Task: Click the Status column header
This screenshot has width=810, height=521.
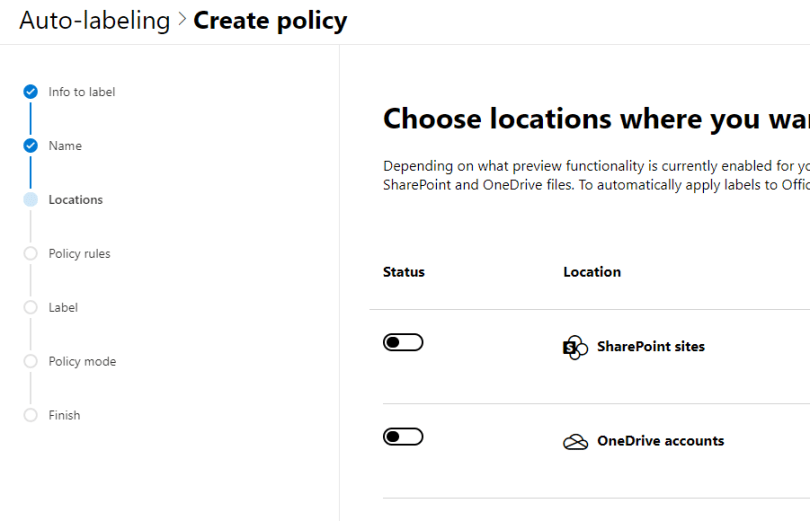Action: 404,272
